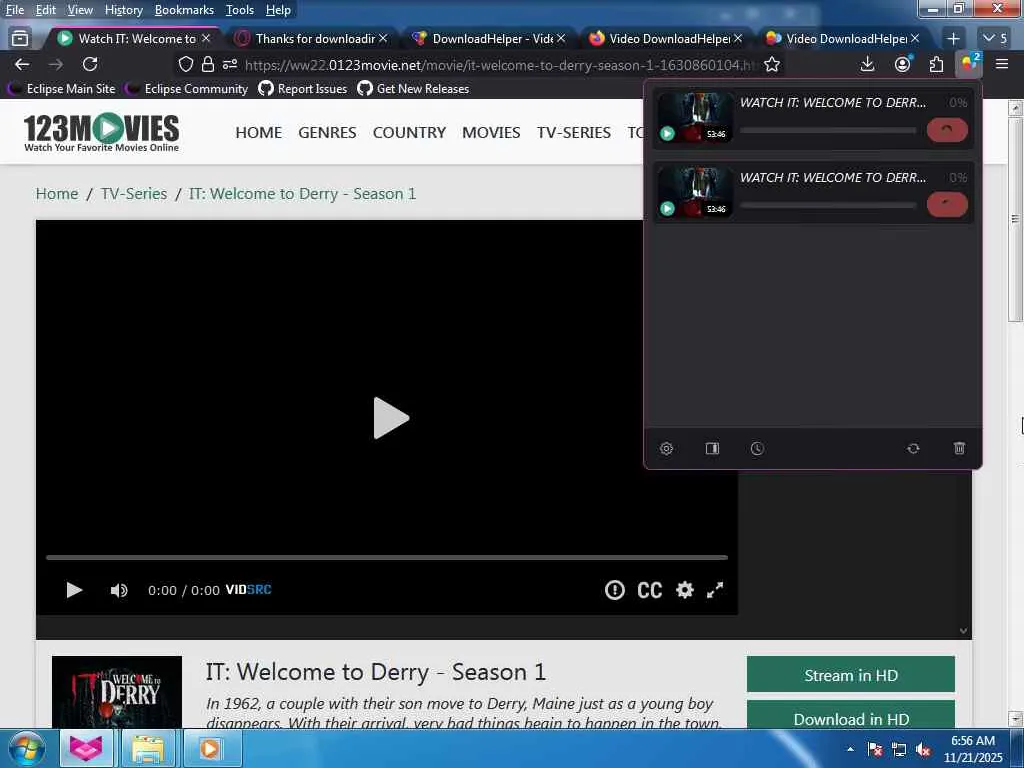Open Report Issues bookmark
Image resolution: width=1024 pixels, height=768 pixels.
[x=303, y=89]
